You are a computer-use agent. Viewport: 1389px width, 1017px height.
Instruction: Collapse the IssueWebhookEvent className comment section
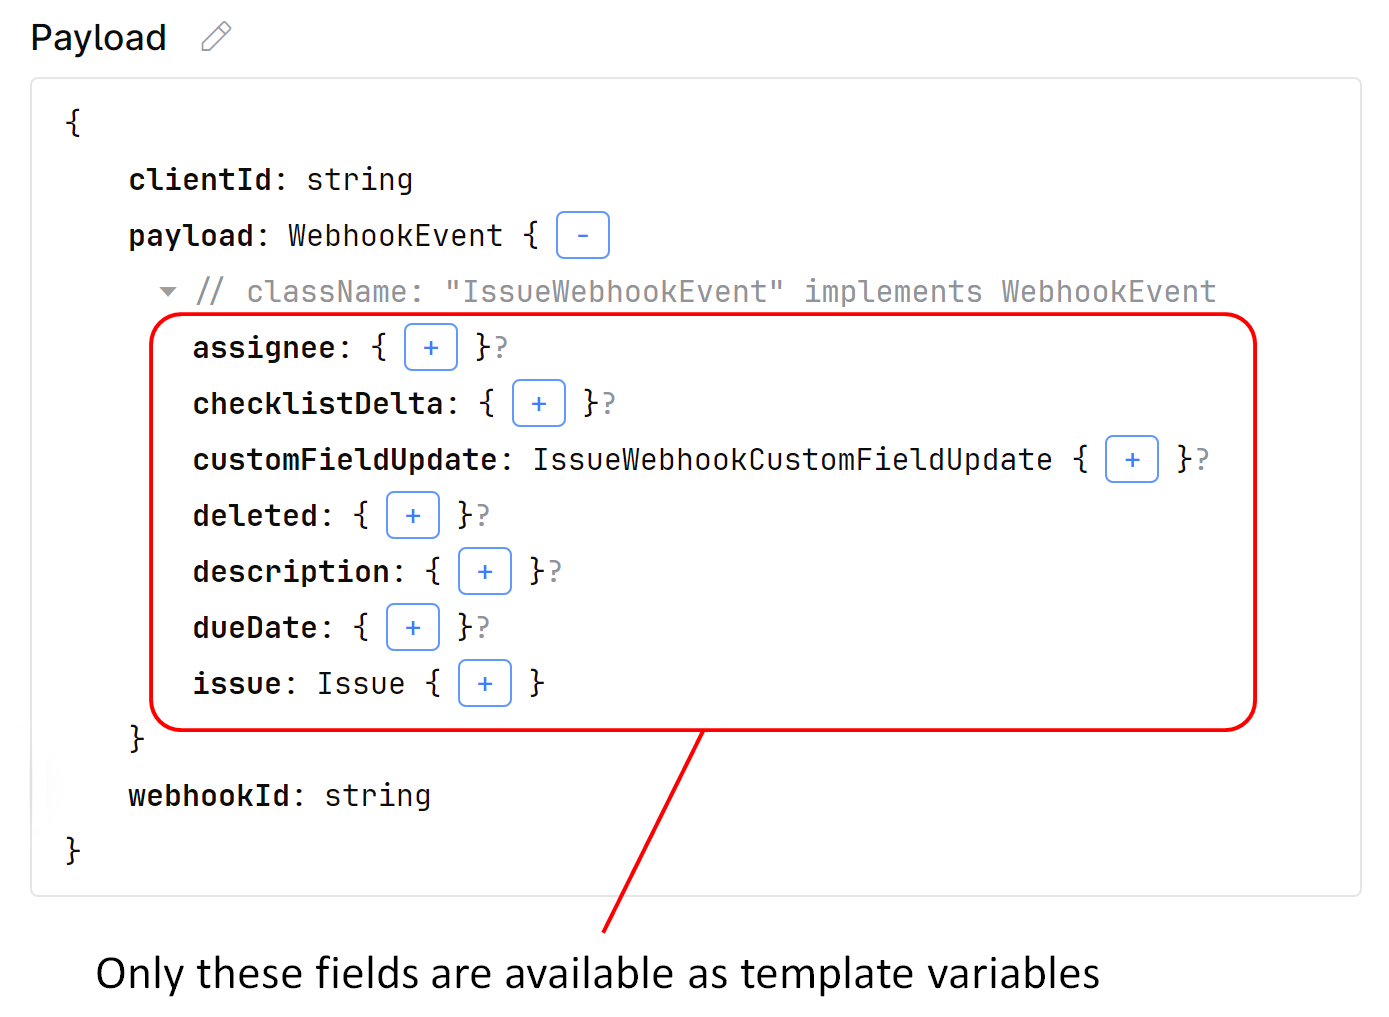click(x=168, y=291)
